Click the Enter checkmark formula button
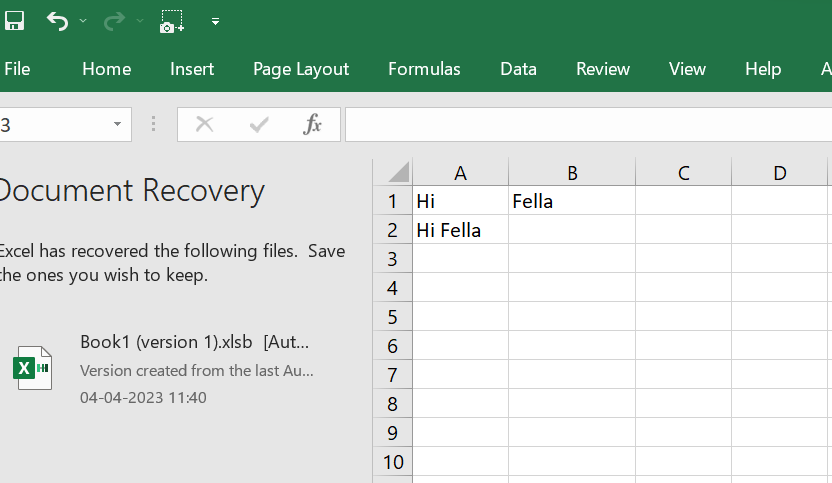 [x=259, y=125]
